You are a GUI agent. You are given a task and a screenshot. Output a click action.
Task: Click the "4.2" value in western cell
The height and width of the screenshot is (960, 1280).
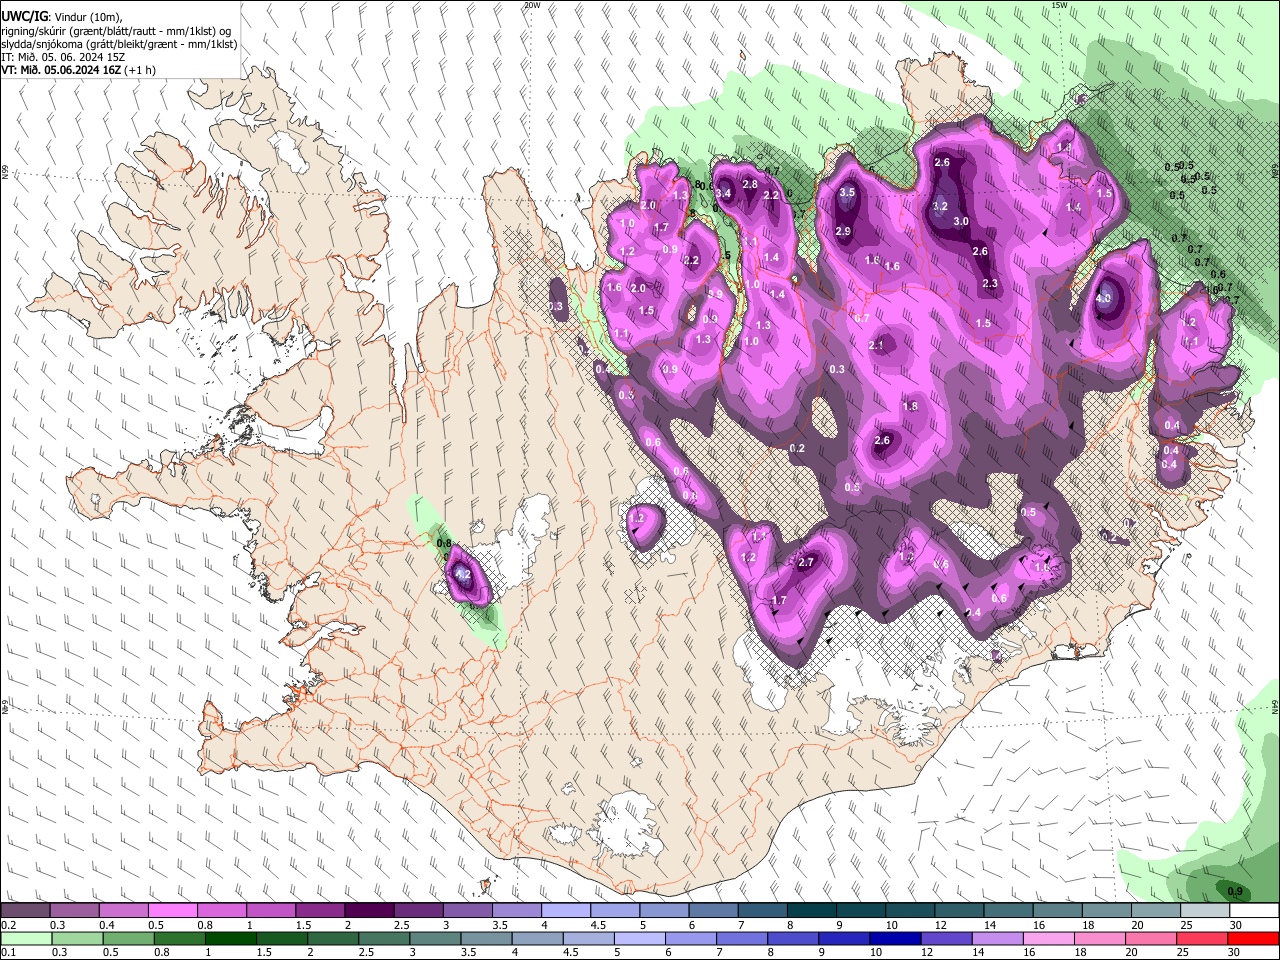(463, 574)
